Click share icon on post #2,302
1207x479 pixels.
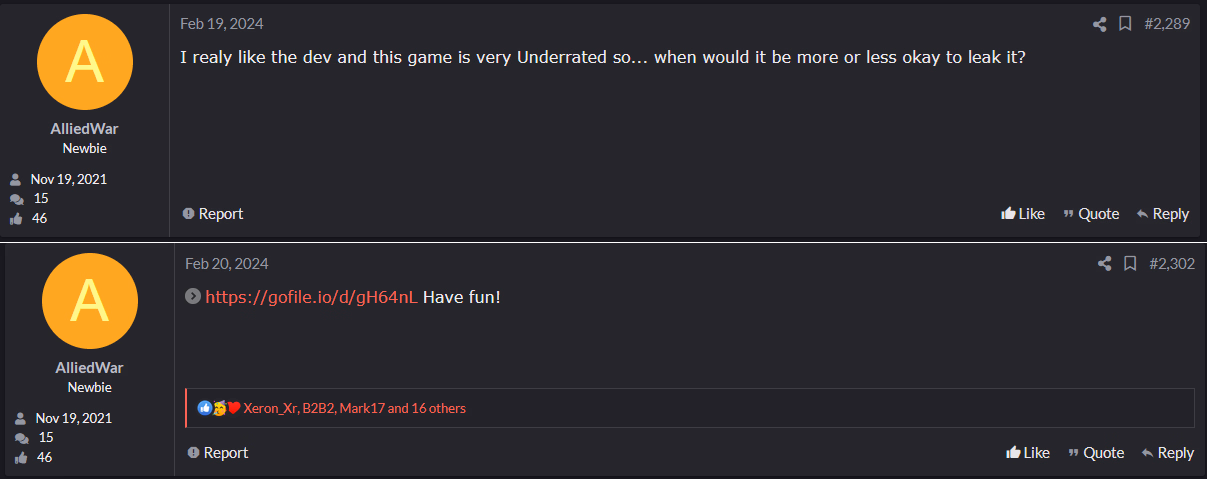coord(1105,264)
